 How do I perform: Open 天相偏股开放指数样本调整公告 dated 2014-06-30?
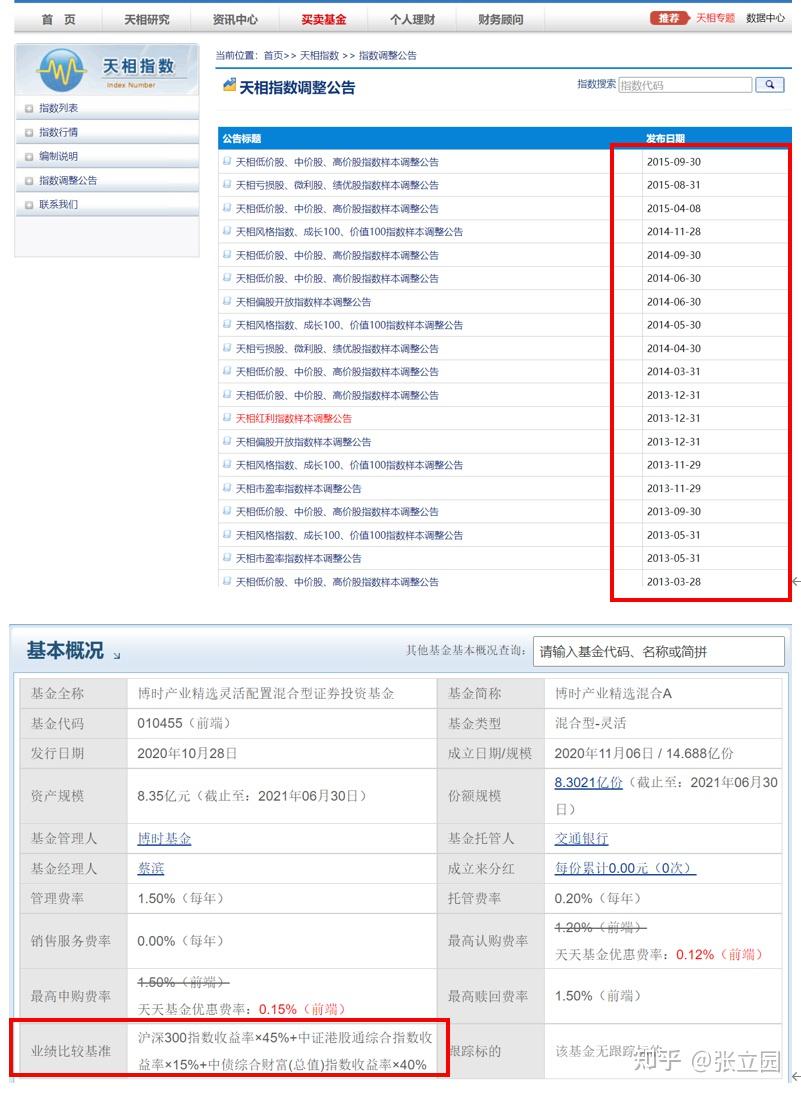click(x=304, y=302)
